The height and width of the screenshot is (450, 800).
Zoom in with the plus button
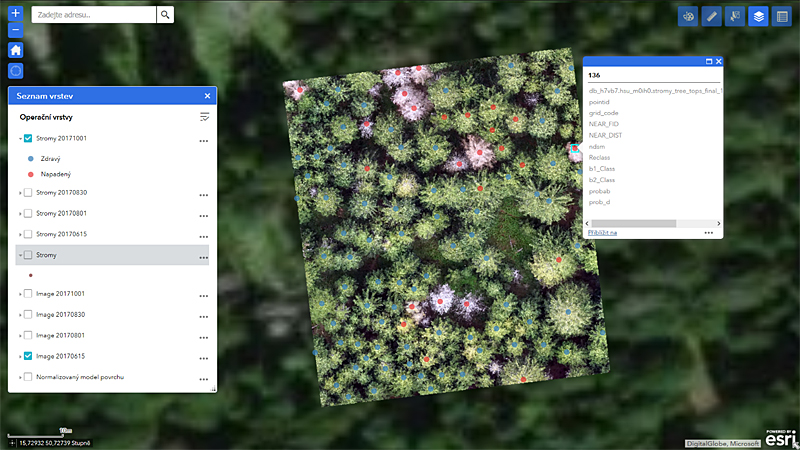tap(15, 14)
